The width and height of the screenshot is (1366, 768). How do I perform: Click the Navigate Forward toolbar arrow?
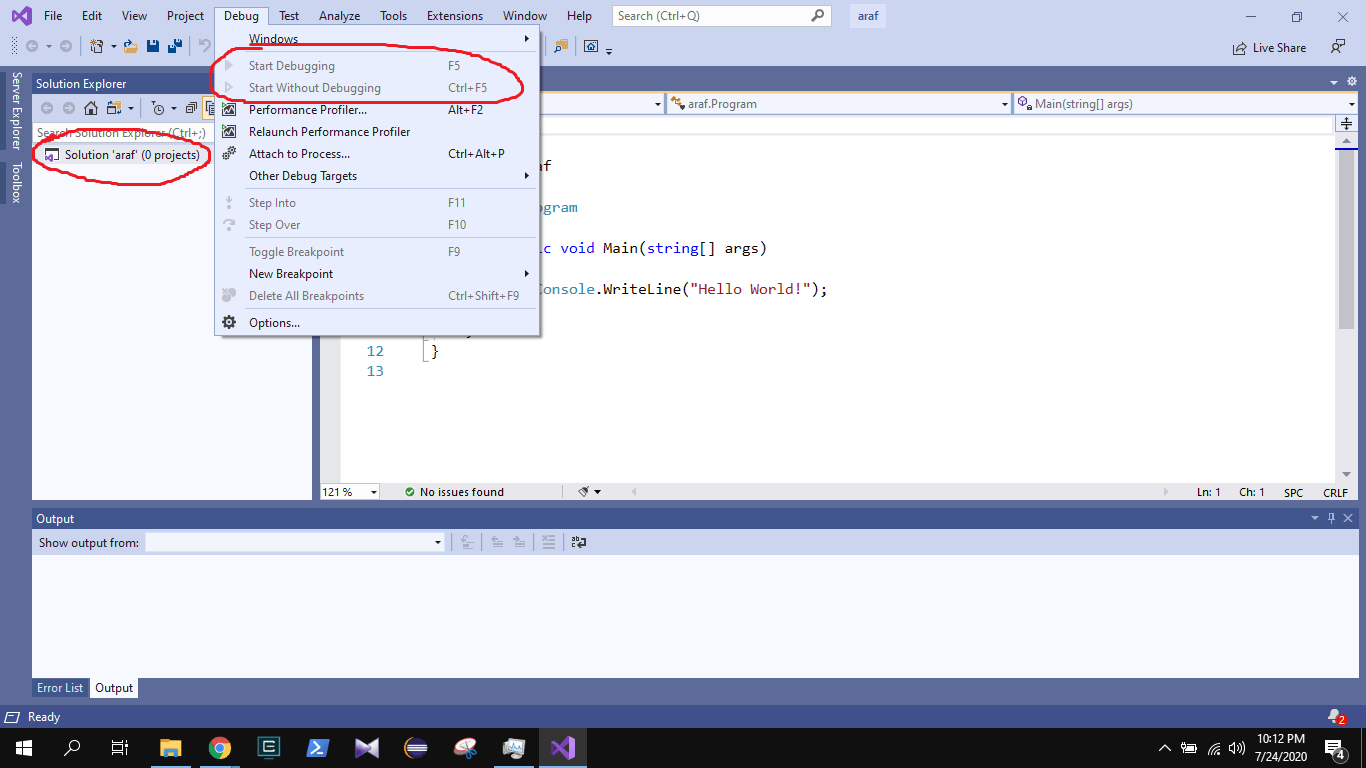point(66,46)
